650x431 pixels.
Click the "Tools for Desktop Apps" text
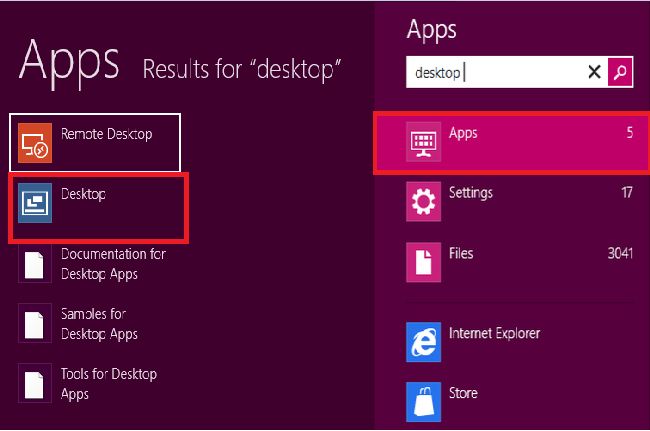pos(109,384)
